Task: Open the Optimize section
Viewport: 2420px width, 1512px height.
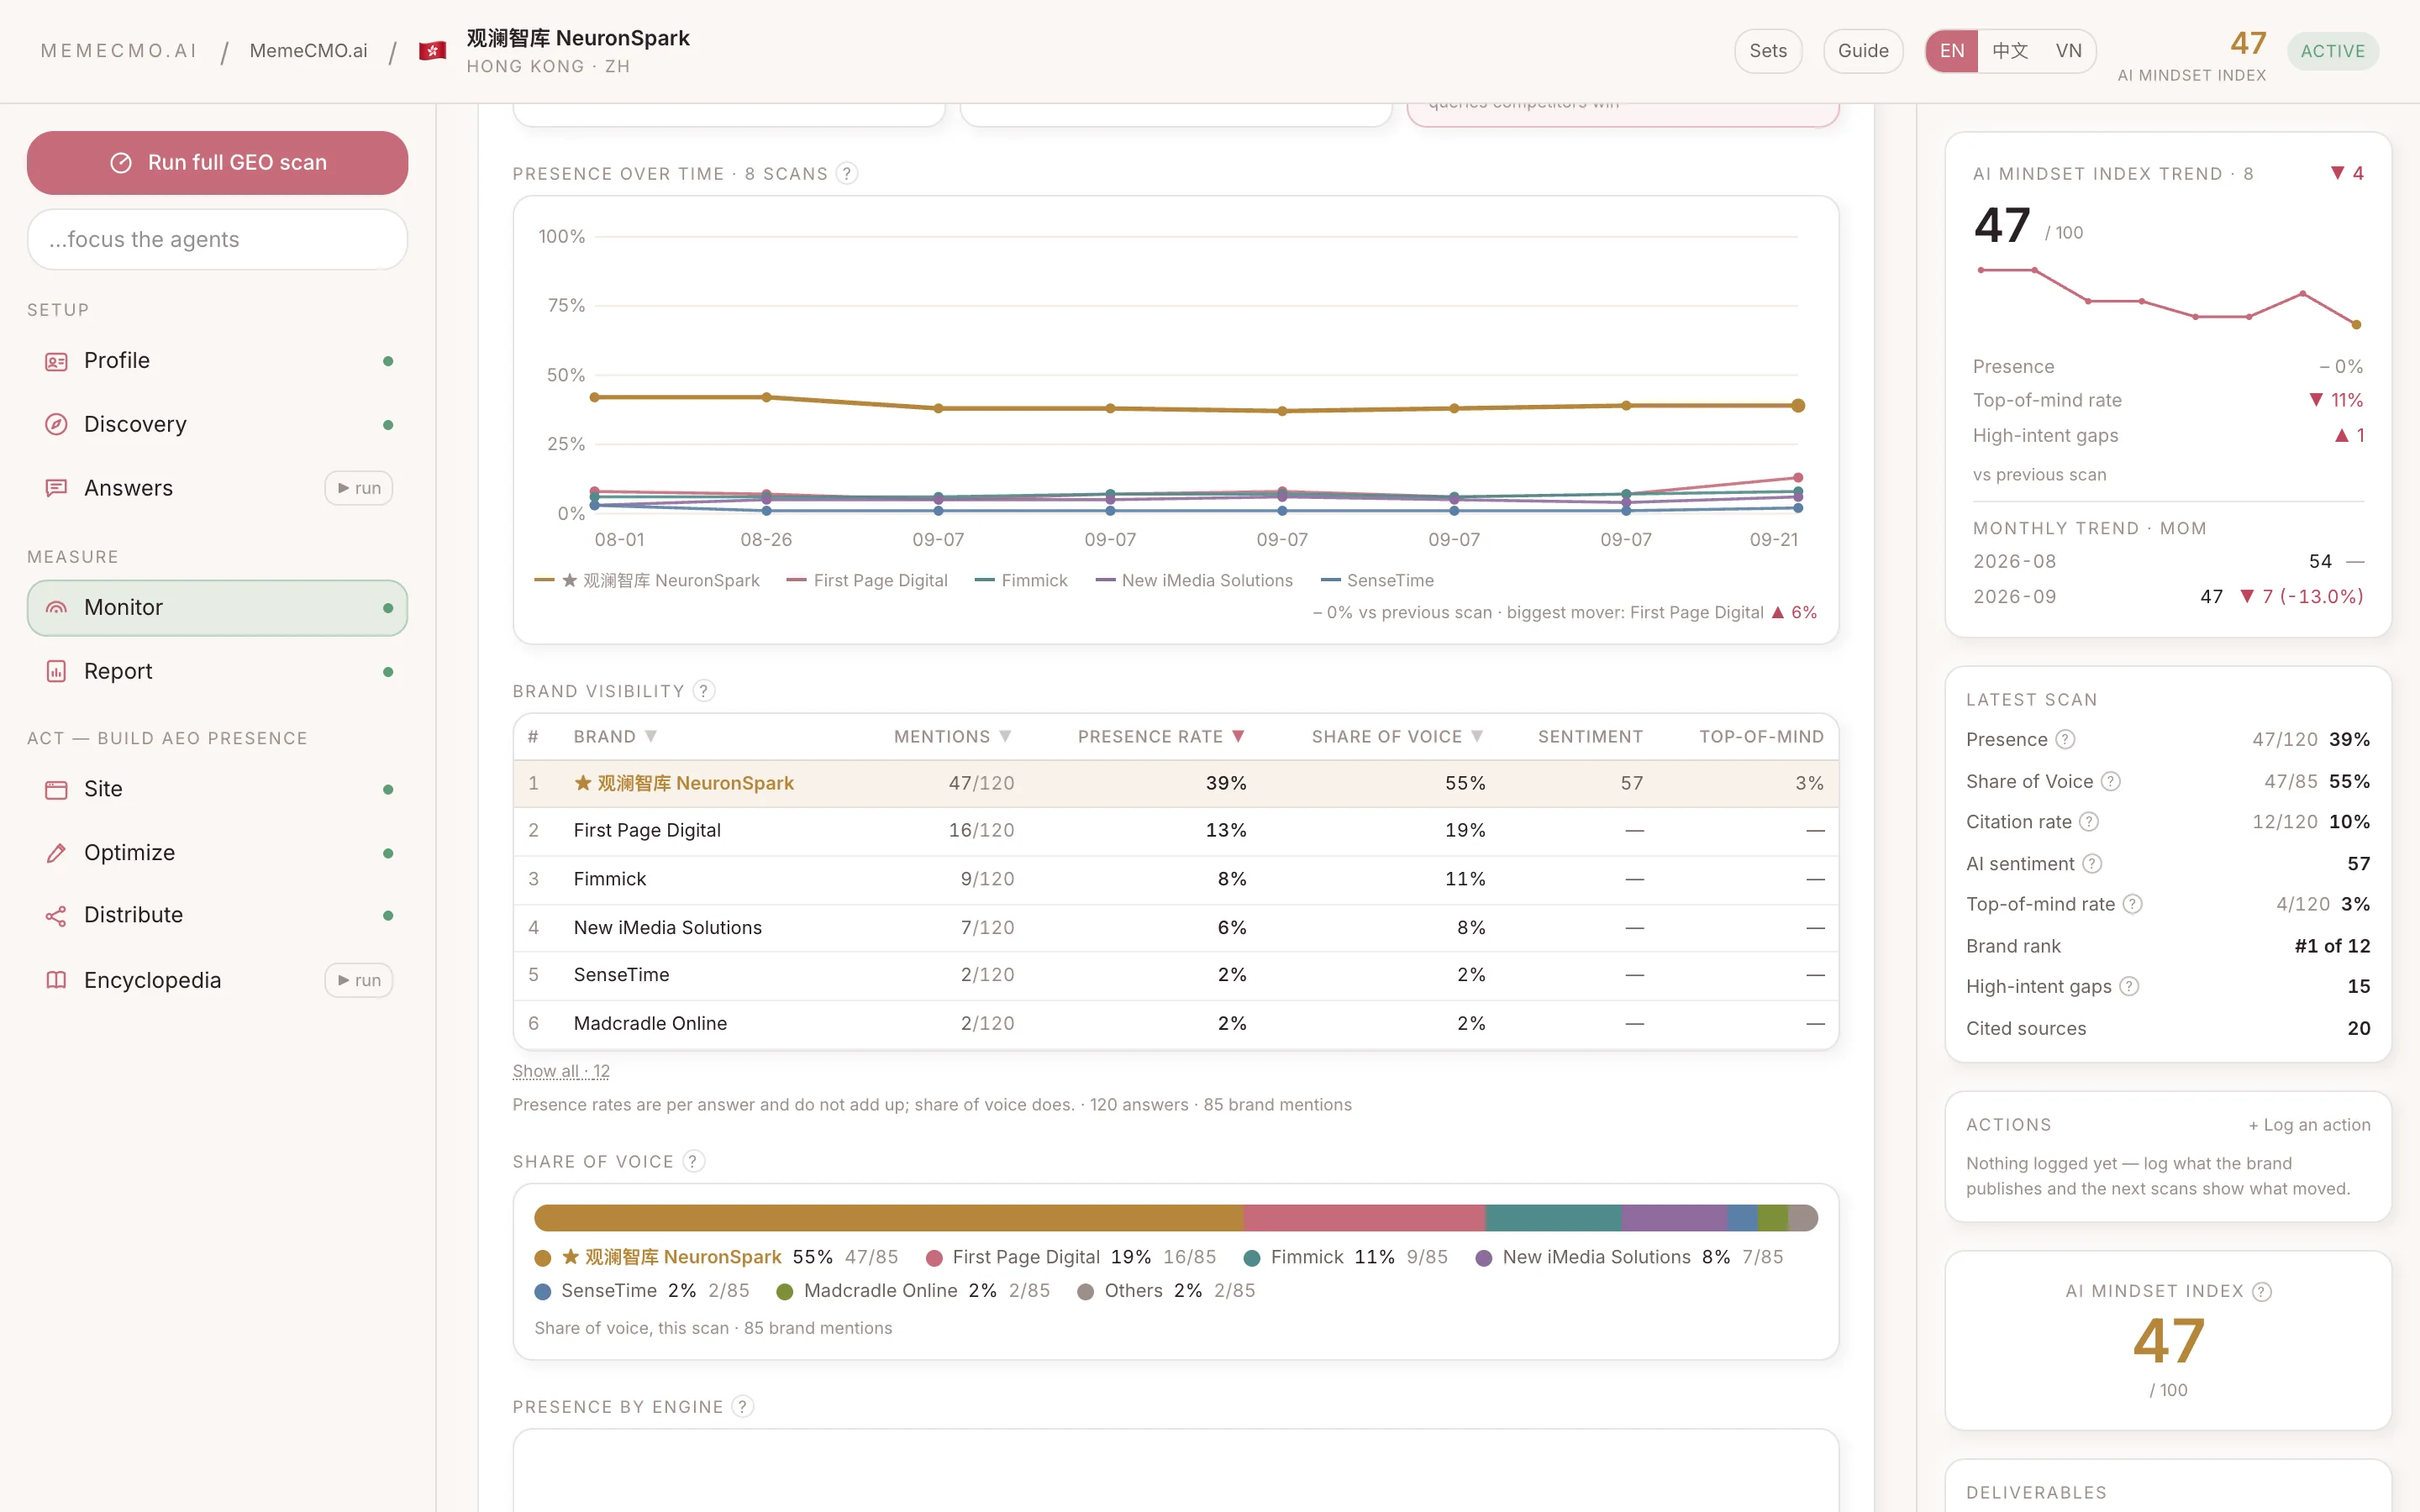Action: [217, 852]
